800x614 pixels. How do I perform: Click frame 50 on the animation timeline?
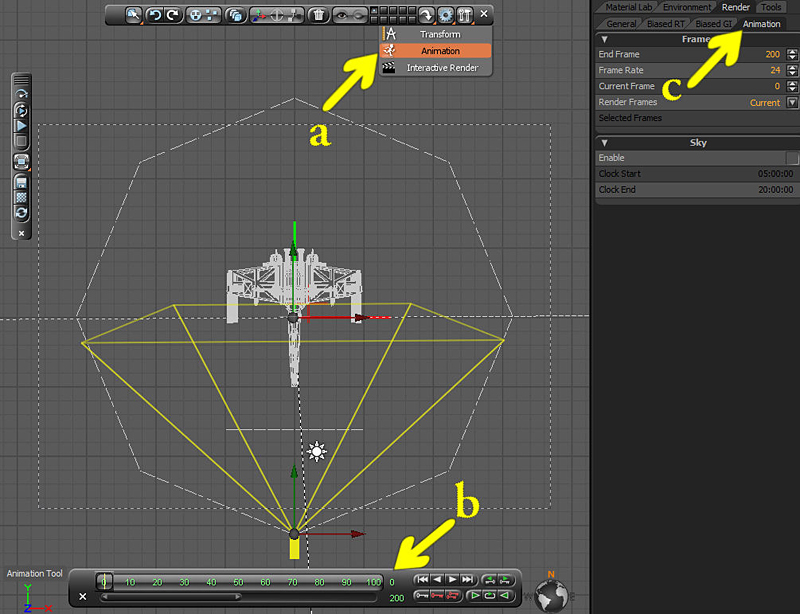coord(239,581)
